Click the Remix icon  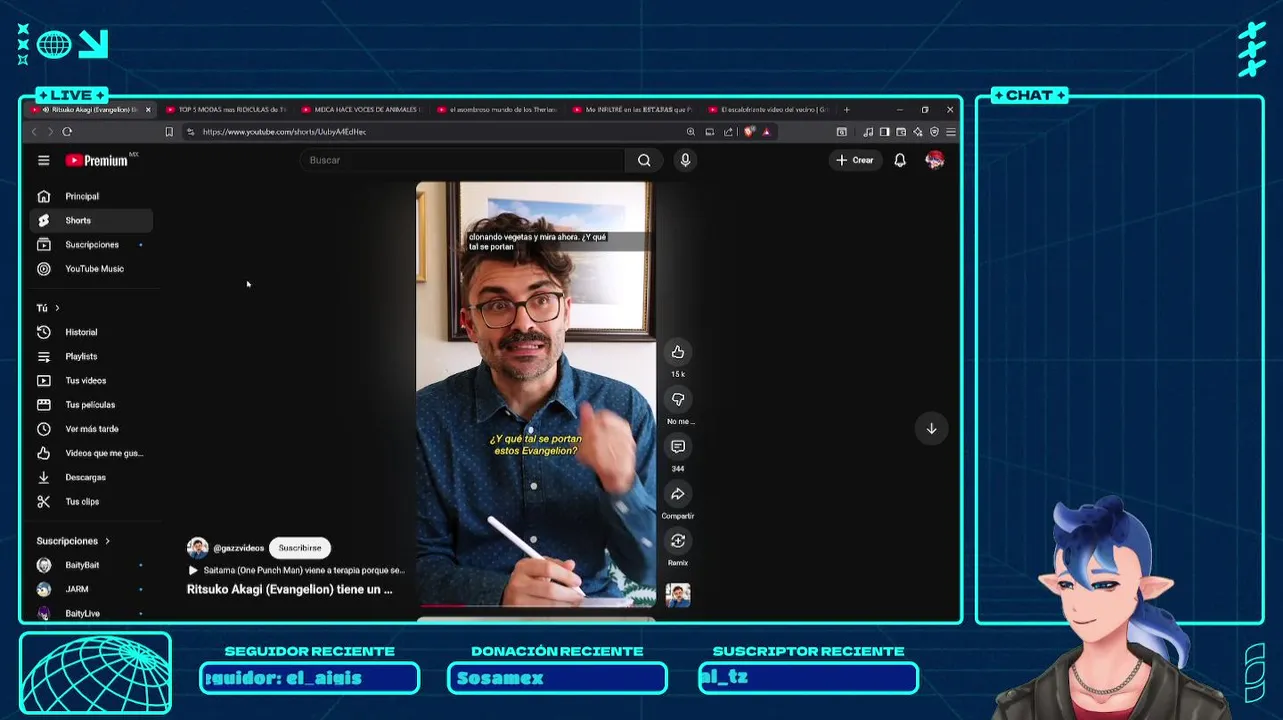[678, 541]
